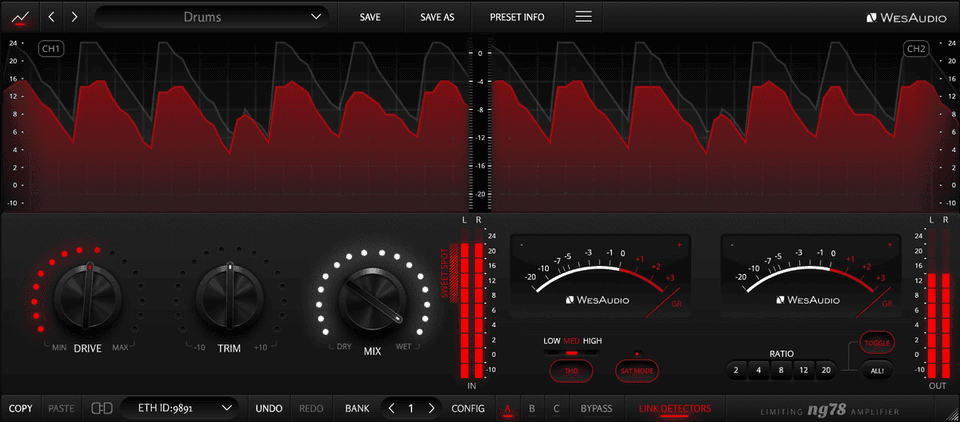
Task: Toggle BYPASS
Action: [596, 408]
